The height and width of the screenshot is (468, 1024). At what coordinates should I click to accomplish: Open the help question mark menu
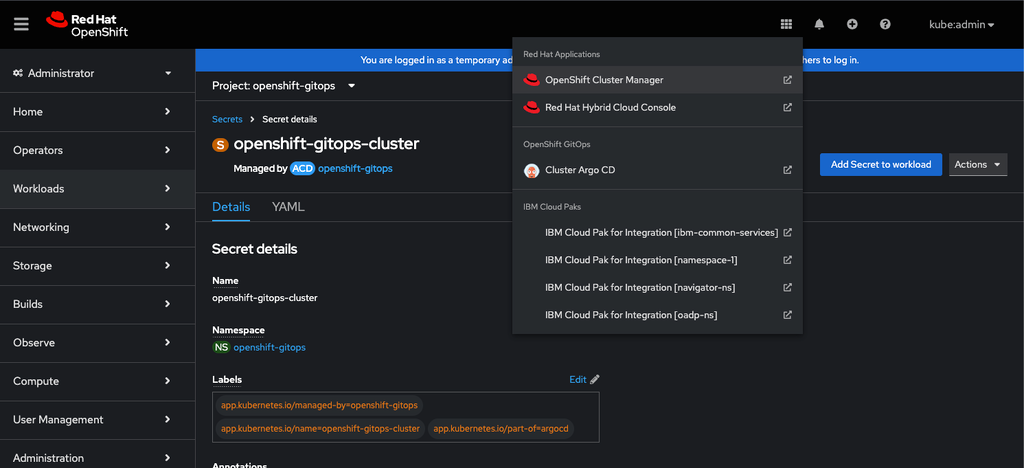pos(885,24)
